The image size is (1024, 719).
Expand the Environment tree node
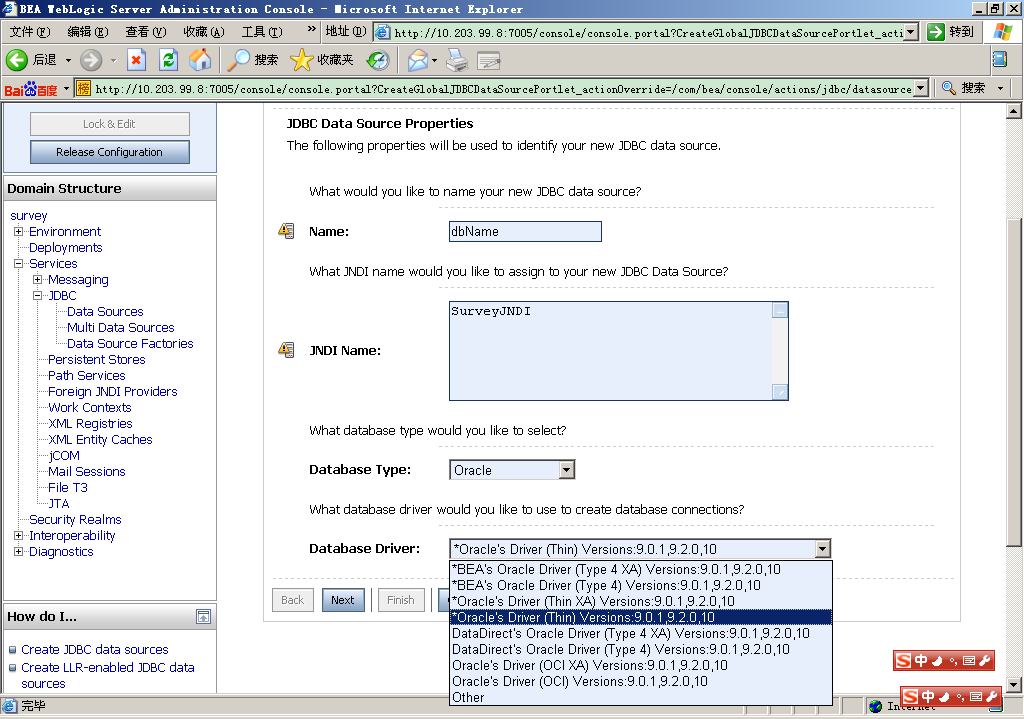pos(19,232)
